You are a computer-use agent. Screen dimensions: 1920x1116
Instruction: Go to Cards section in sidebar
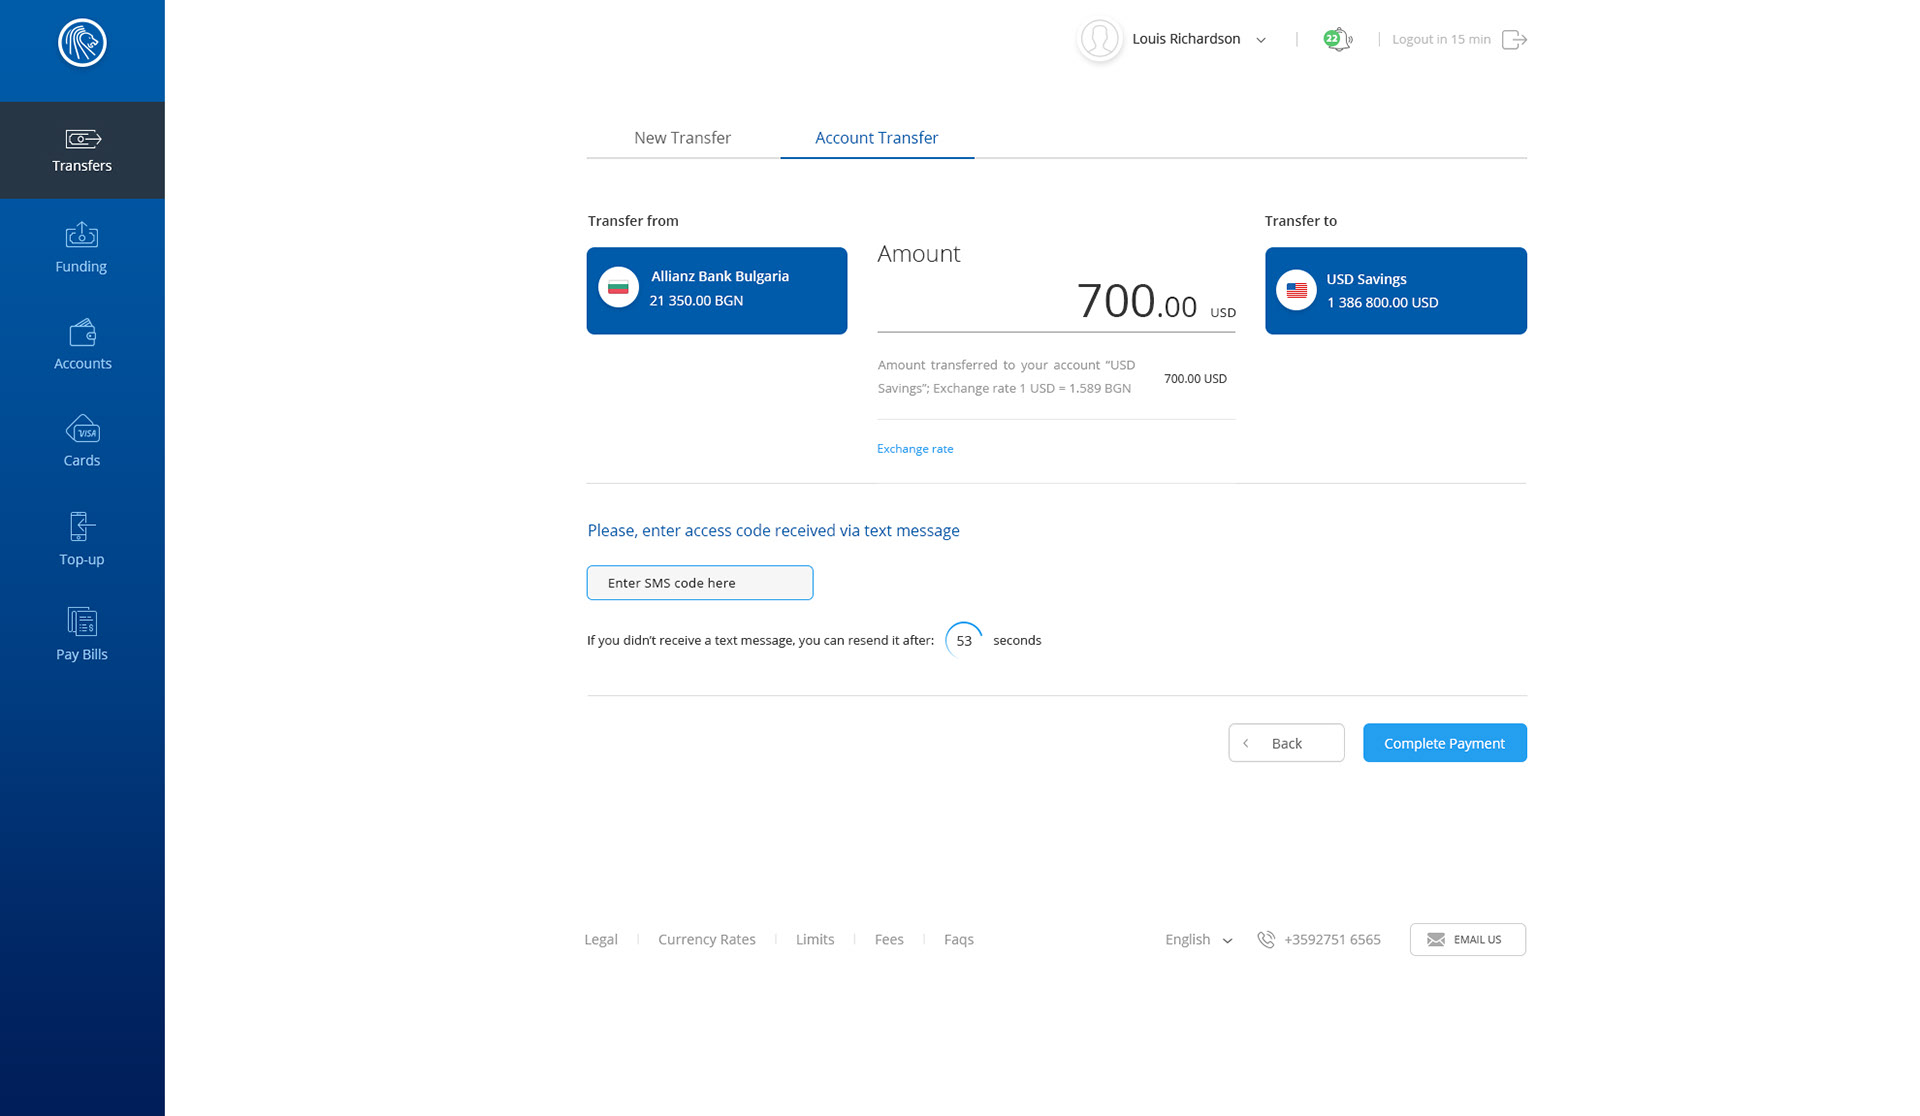pos(82,441)
